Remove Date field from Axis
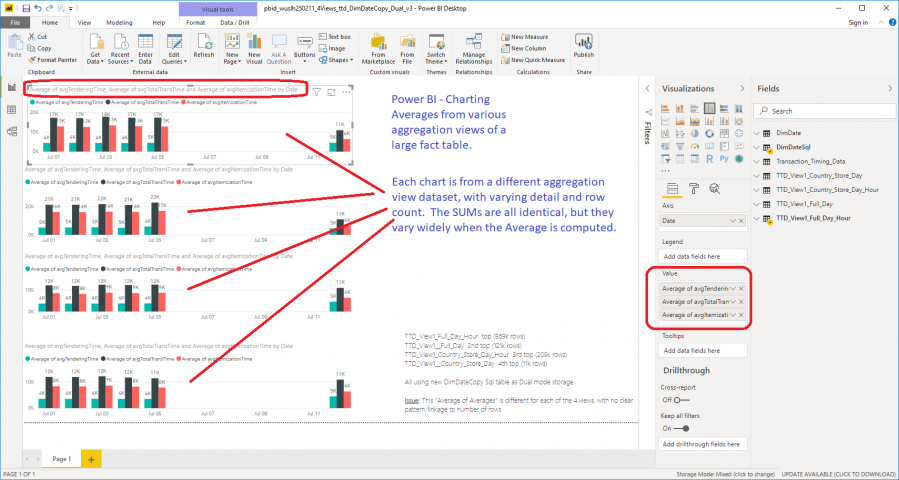The height and width of the screenshot is (480, 899). pyautogui.click(x=741, y=221)
